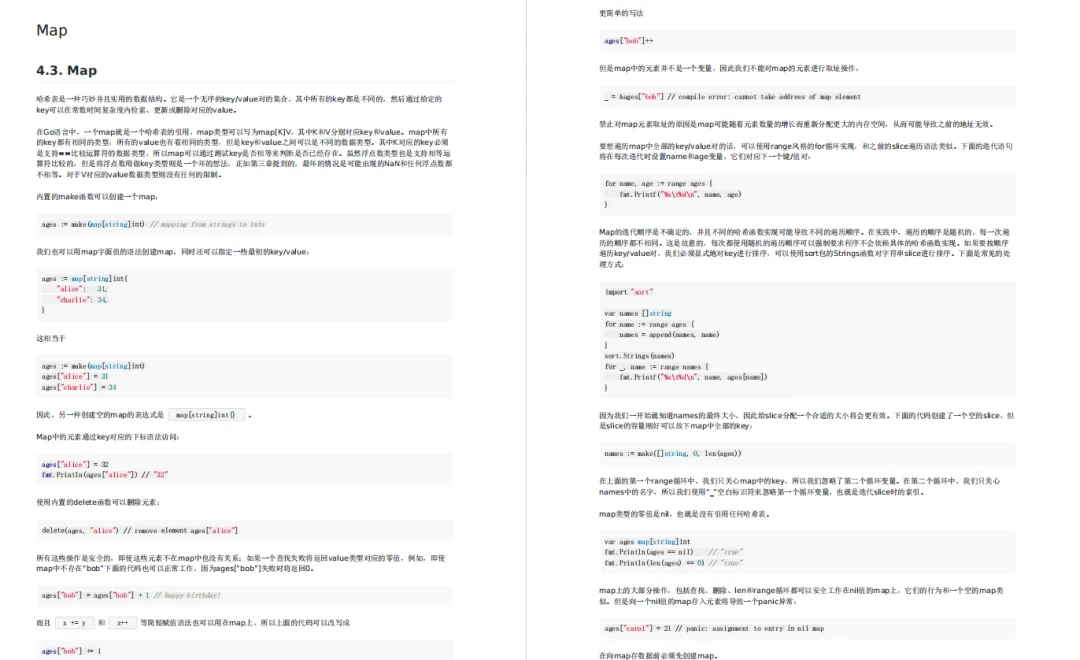Click code line "var ages map[string]int"

(647, 542)
